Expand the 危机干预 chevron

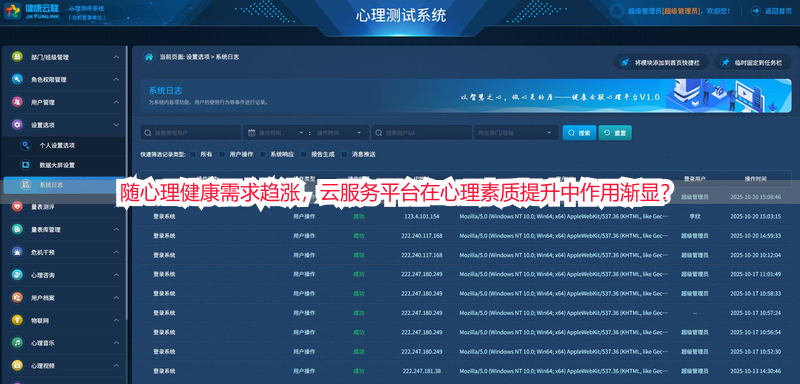coord(116,252)
